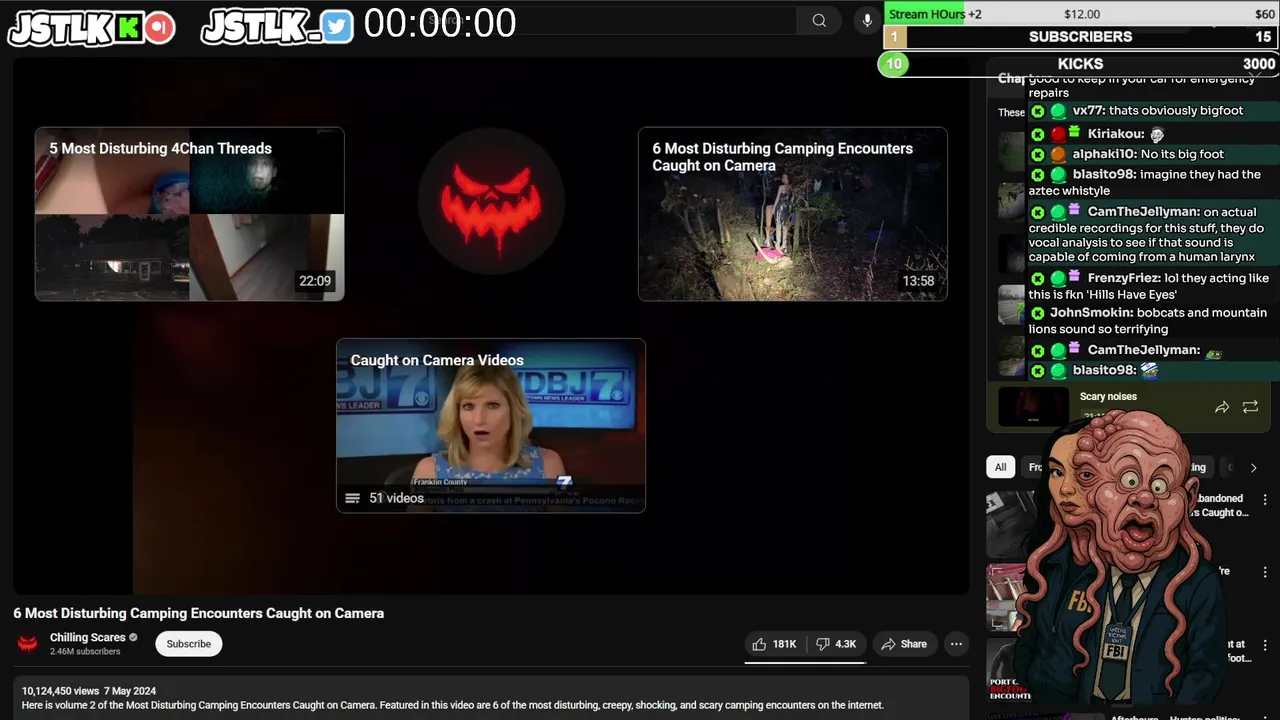Click the Afterhours video title at bottom
The image size is (1280, 720).
click(x=1176, y=716)
